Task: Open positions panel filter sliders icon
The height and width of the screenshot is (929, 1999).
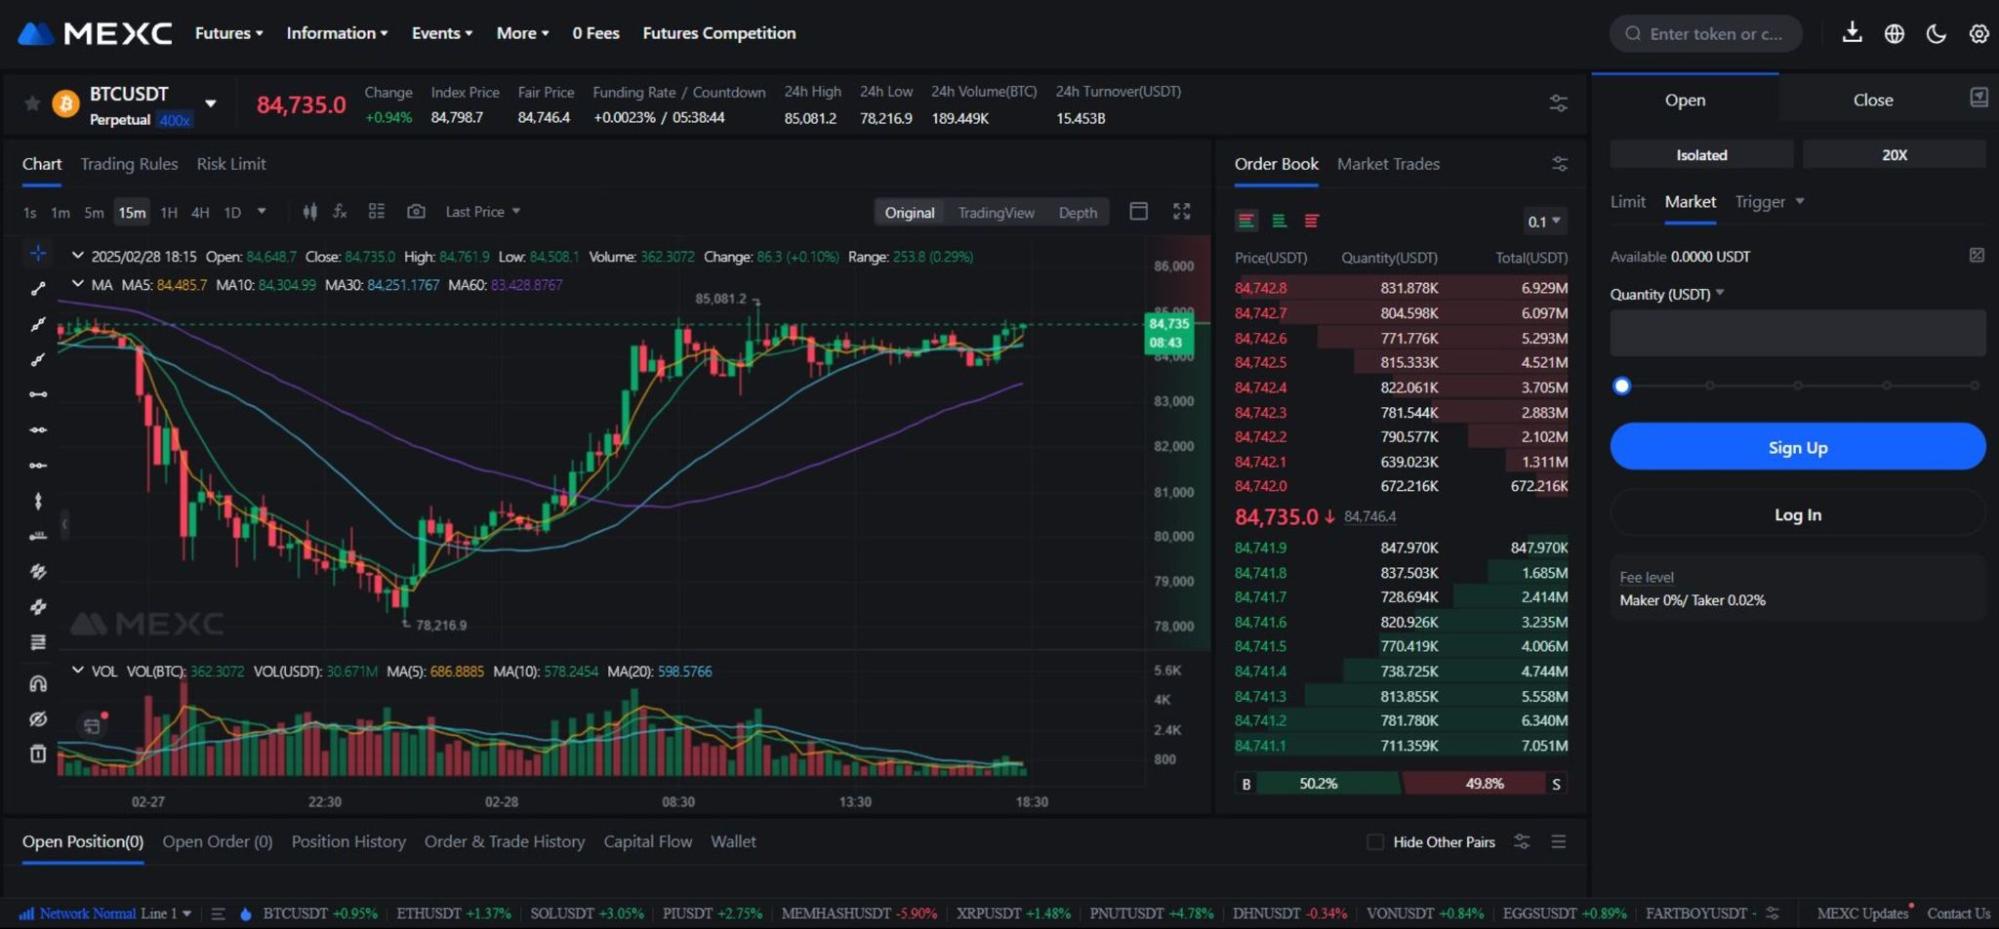Action: [x=1521, y=842]
